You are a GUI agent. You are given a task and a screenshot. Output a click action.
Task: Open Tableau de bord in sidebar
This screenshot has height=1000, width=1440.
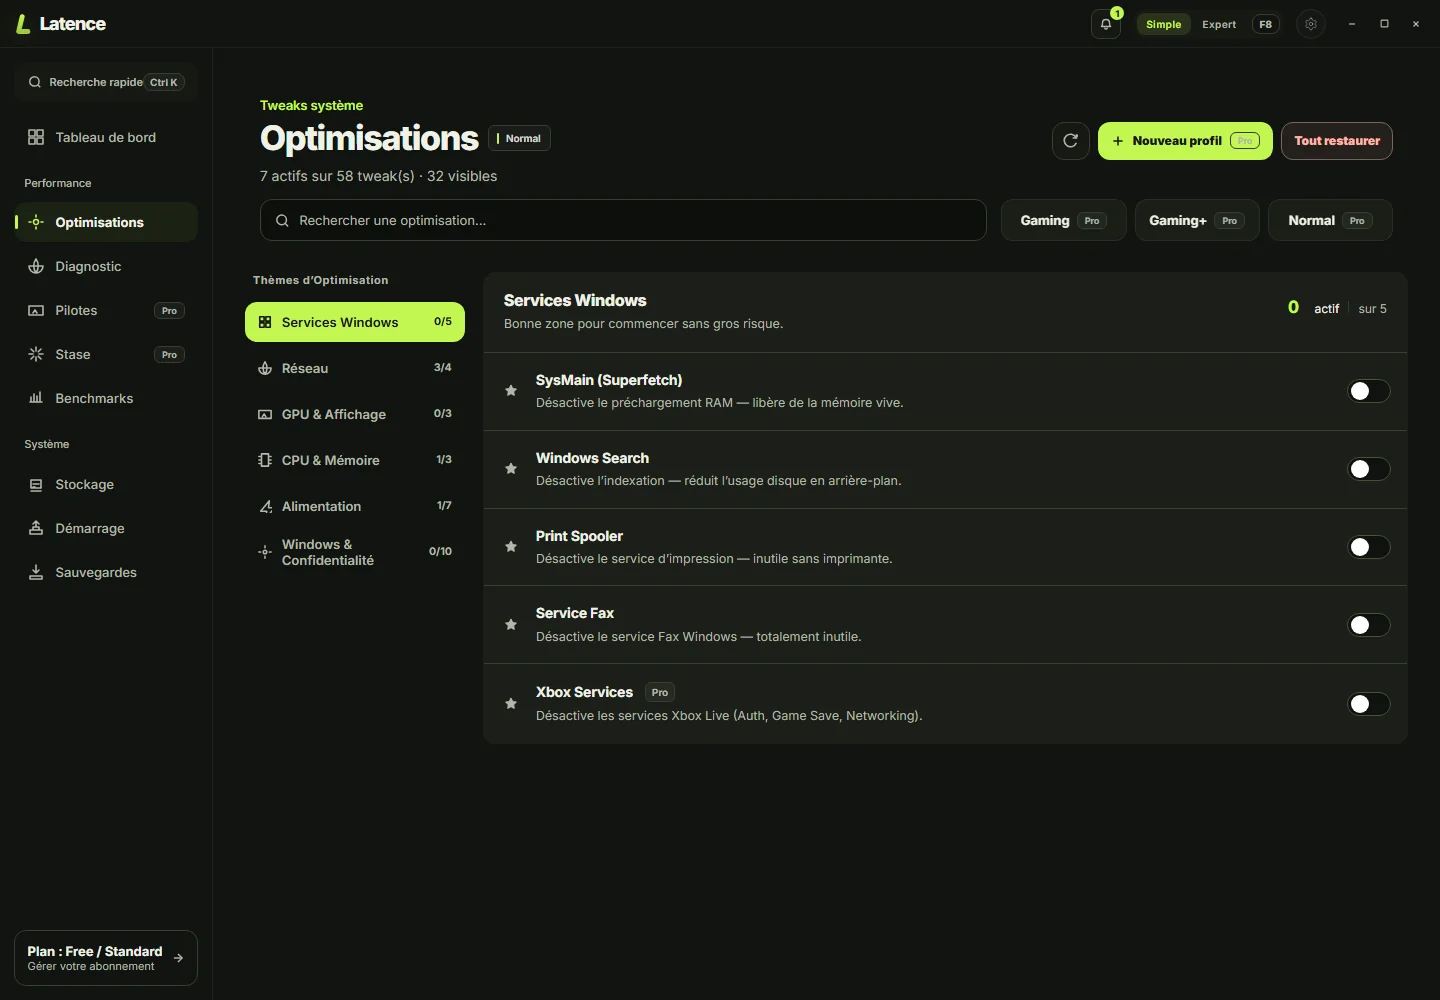(106, 137)
